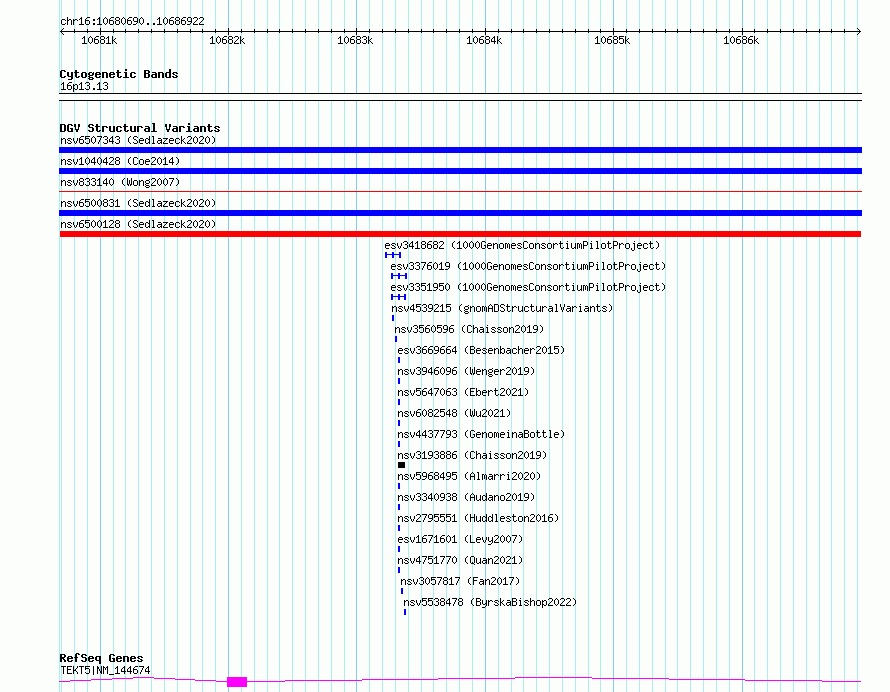Screen dimensions: 890x692
Task: Click the thin red line under nsv833140
Action: pos(460,192)
